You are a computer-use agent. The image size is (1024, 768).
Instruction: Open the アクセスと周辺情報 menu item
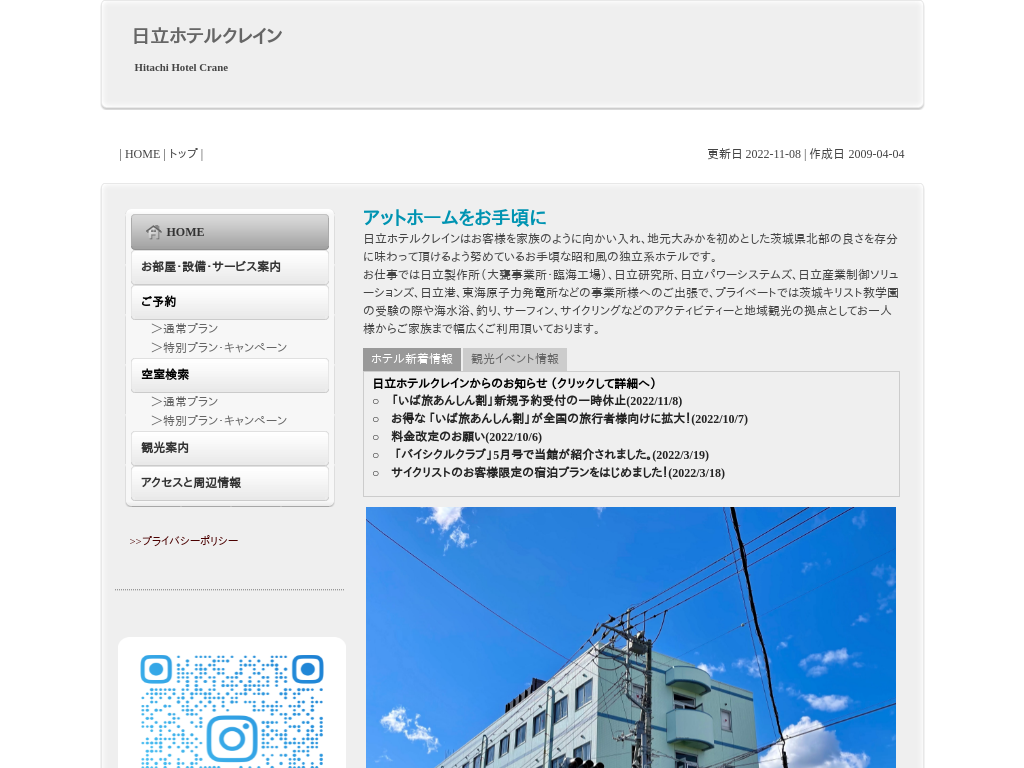pos(230,483)
